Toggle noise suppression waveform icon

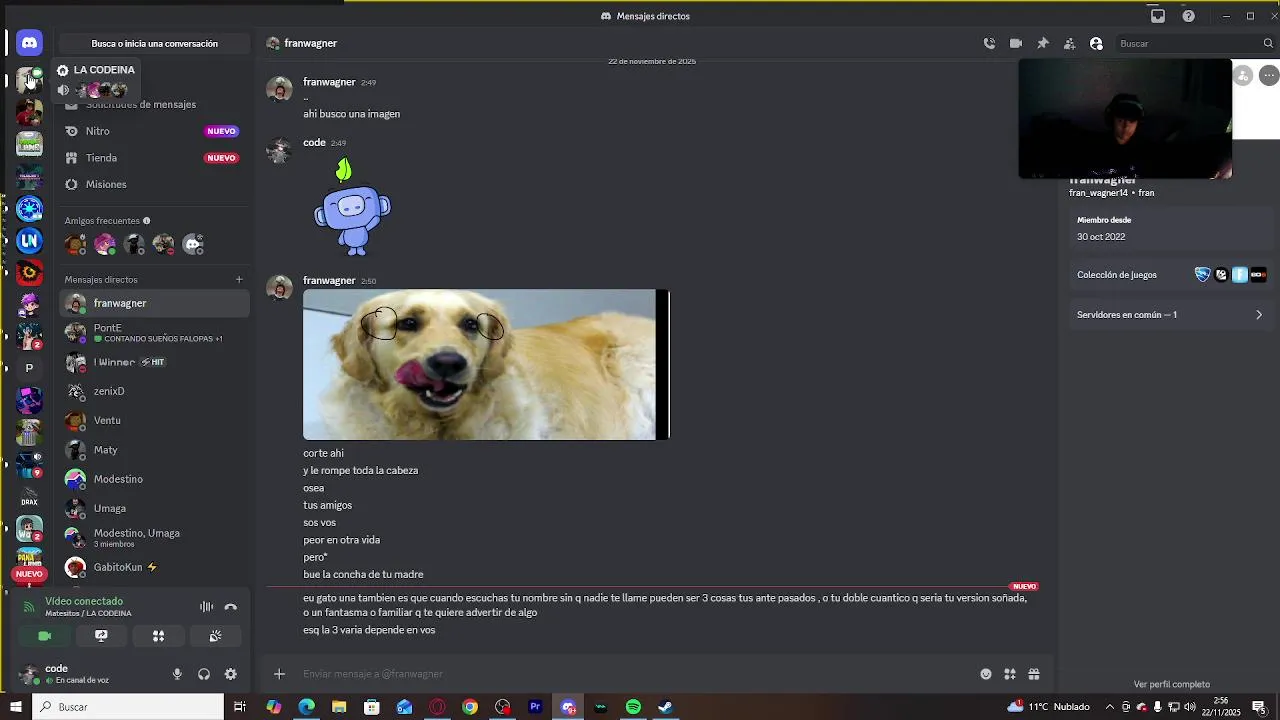coord(206,607)
